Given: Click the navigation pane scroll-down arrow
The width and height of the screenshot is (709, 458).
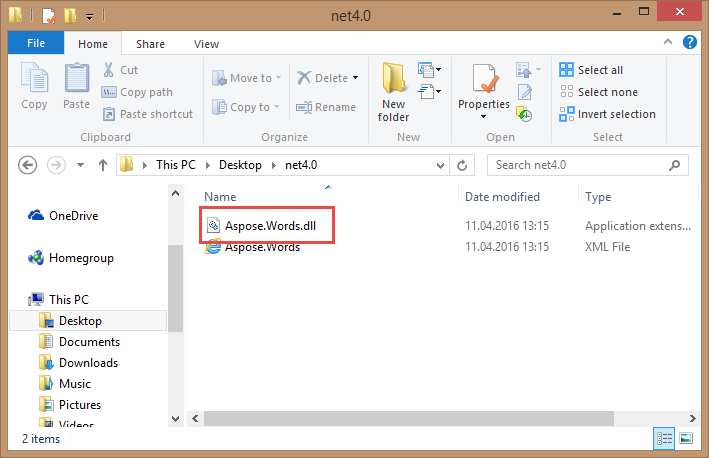Looking at the screenshot, I should (x=175, y=419).
